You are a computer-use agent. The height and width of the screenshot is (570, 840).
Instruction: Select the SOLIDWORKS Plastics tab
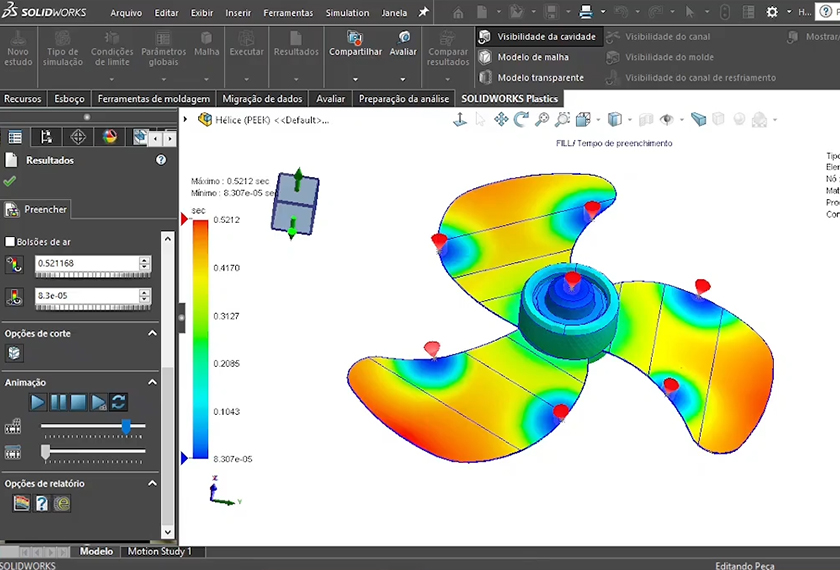point(509,99)
